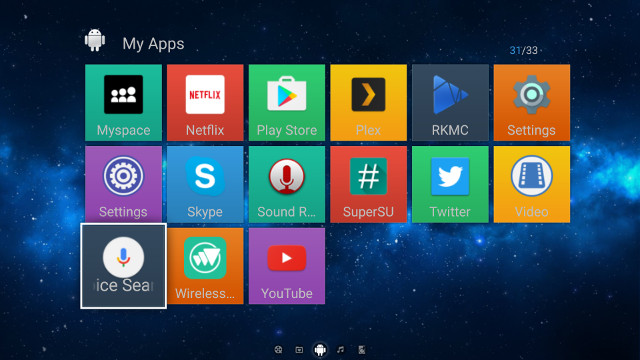640x360 pixels.
Task: Open the YouTube app
Action: coord(287,266)
